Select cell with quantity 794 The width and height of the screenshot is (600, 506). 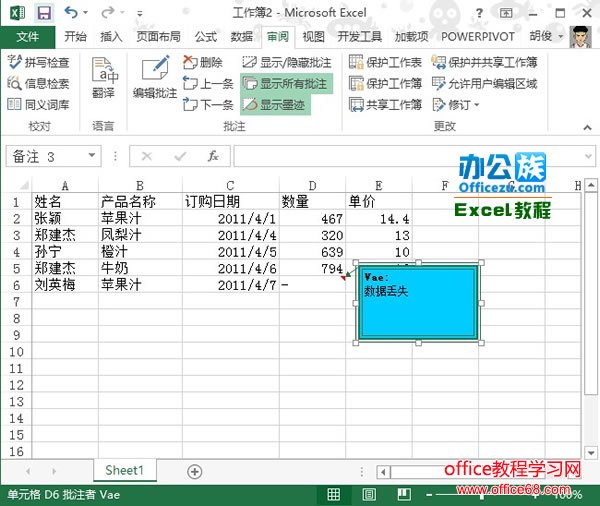[x=312, y=268]
